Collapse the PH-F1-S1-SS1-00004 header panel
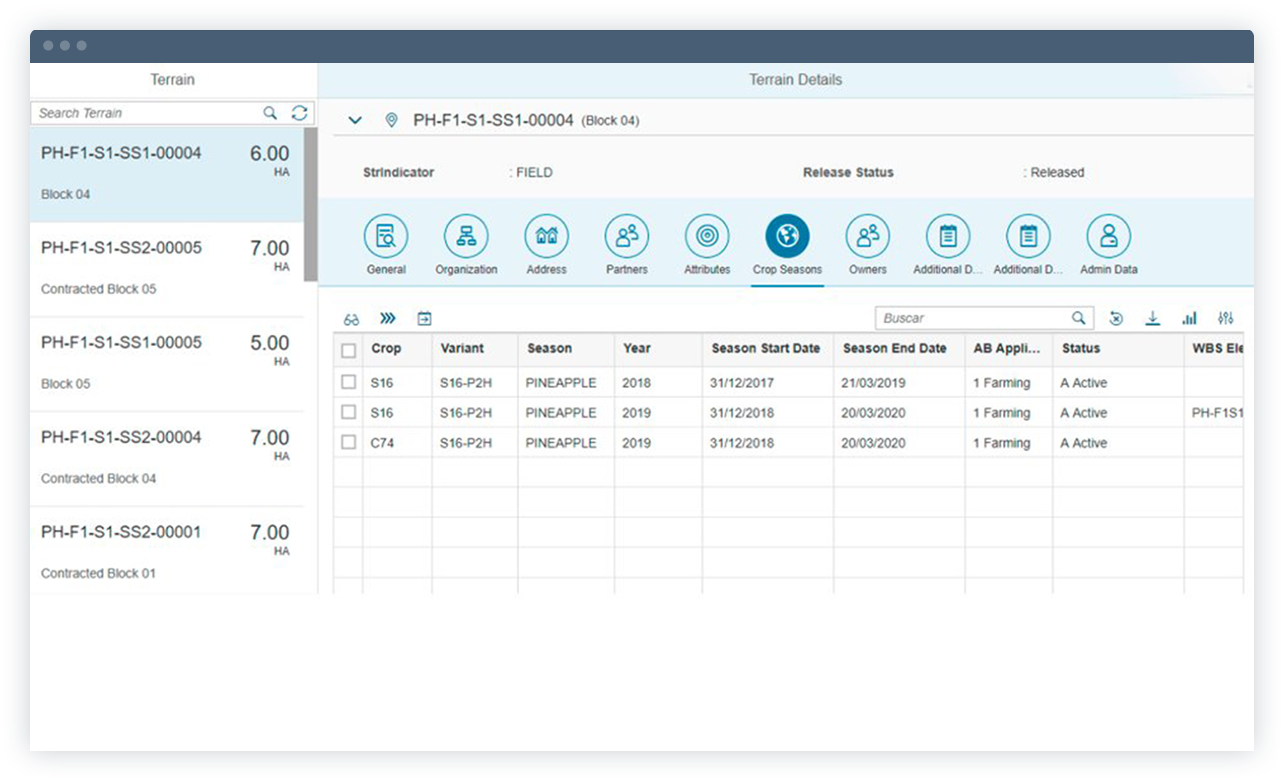1284x780 pixels. pyautogui.click(x=355, y=119)
